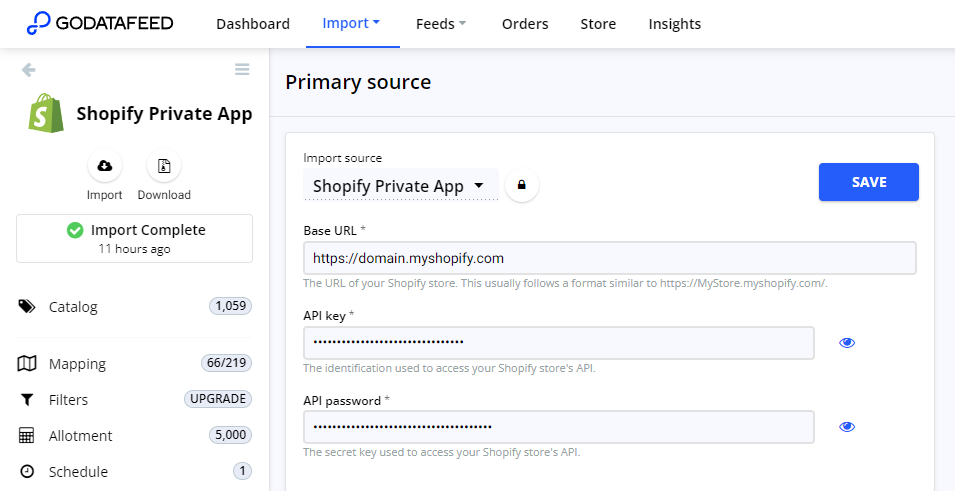
Task: Reveal the API key with eye icon
Action: click(x=847, y=343)
